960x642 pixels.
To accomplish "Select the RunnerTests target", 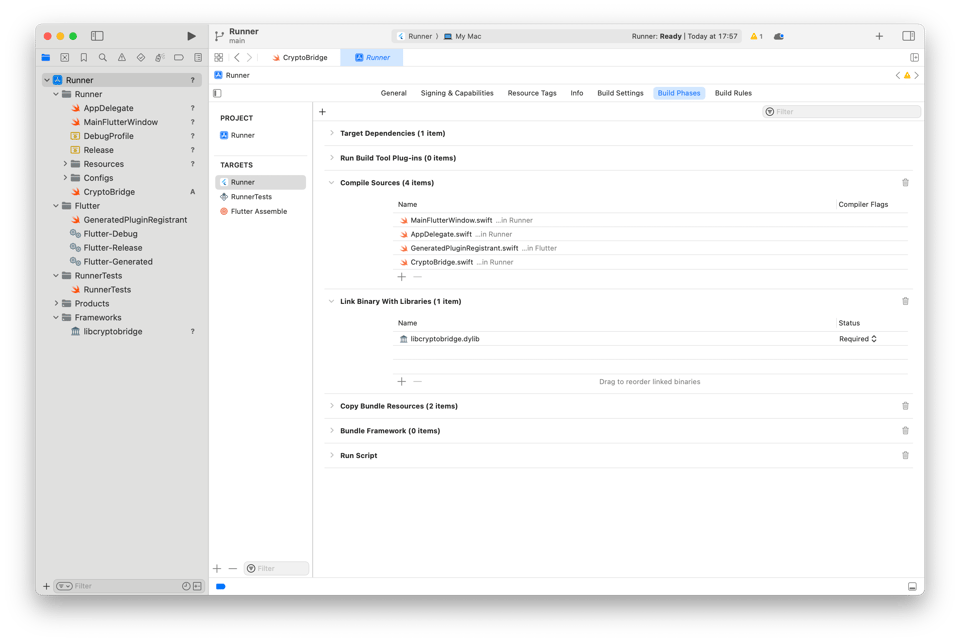I will tap(251, 197).
